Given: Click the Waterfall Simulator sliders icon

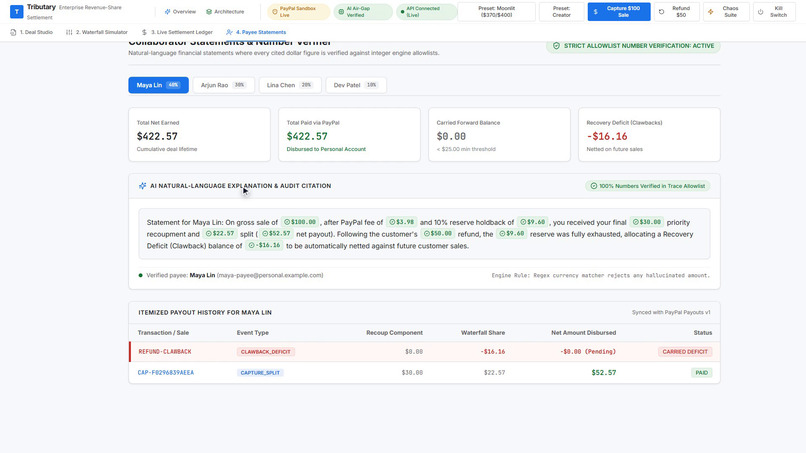Looking at the screenshot, I should (69, 32).
